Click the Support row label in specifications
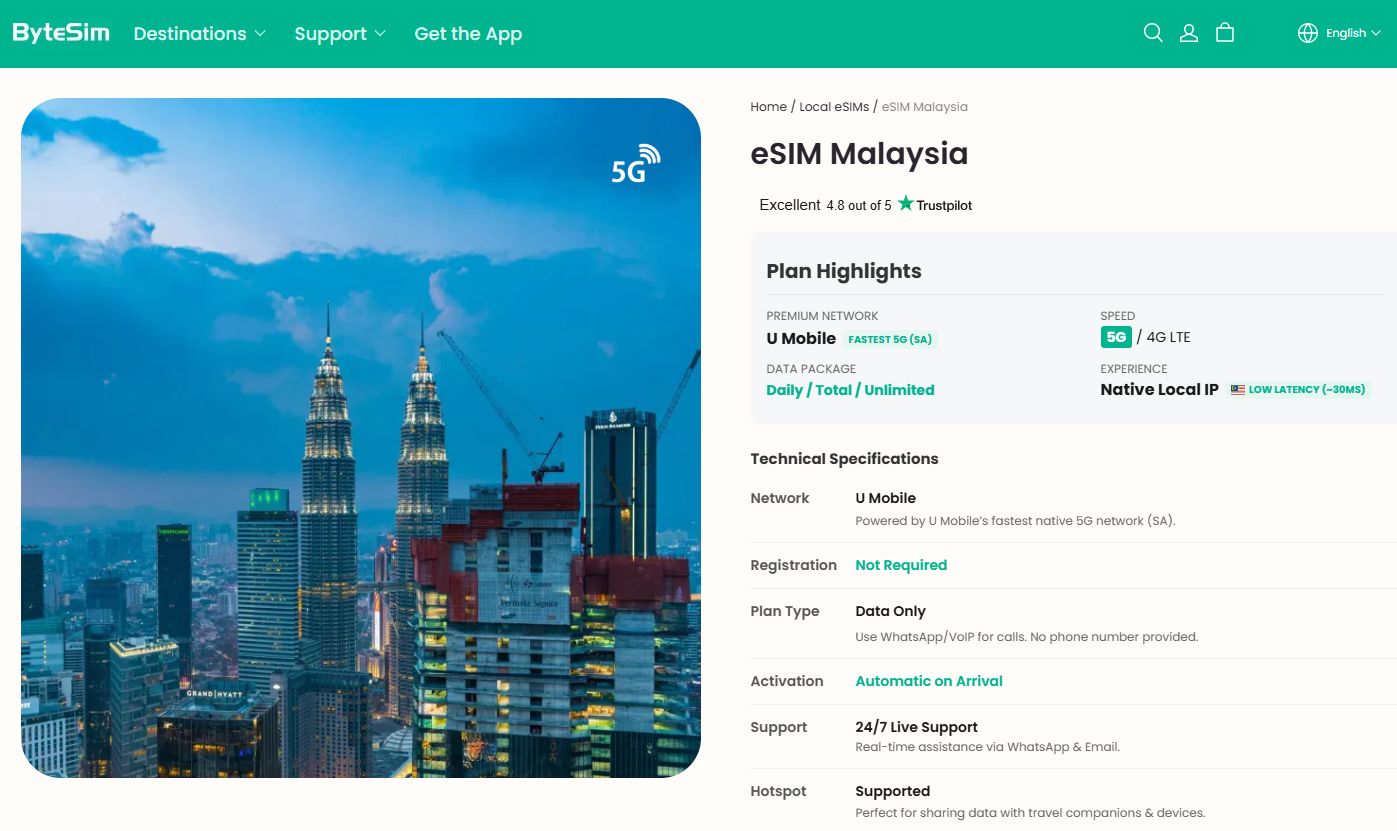1397x831 pixels. pos(779,727)
